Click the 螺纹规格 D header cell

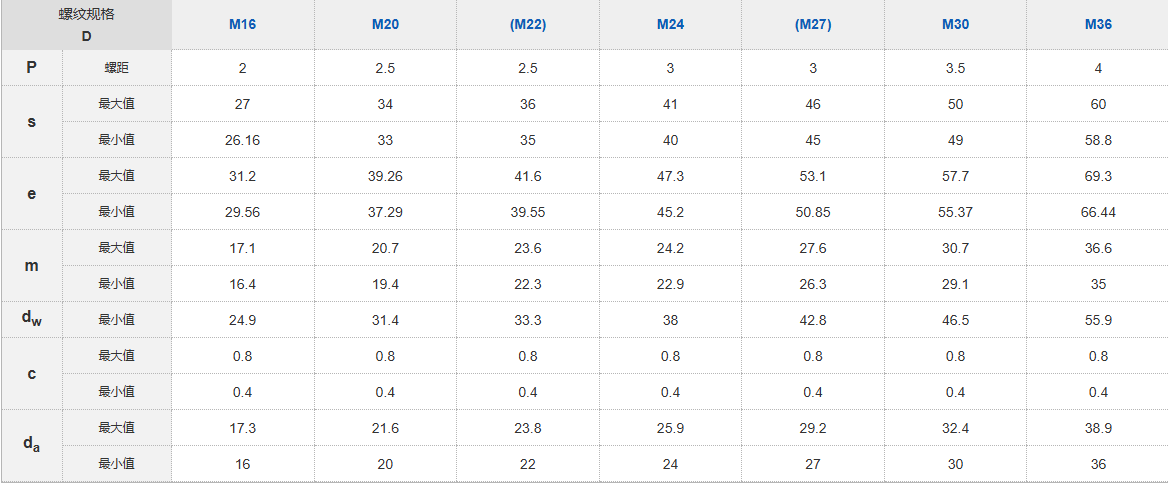[86, 25]
